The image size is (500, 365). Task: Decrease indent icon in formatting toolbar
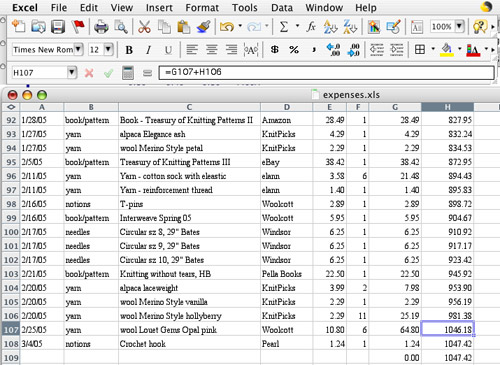(377, 50)
